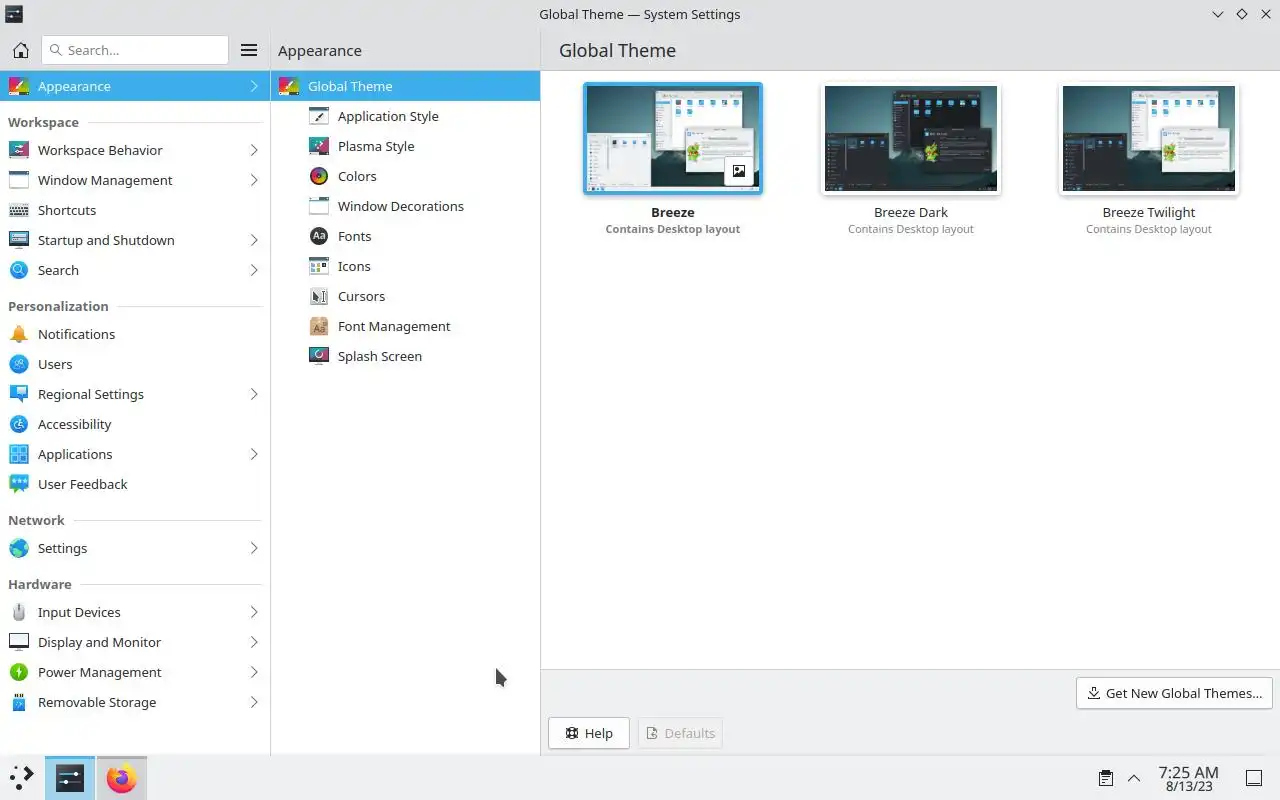Click the preview icon on Breeze thumbnail
Image resolution: width=1280 pixels, height=800 pixels.
pyautogui.click(x=739, y=171)
